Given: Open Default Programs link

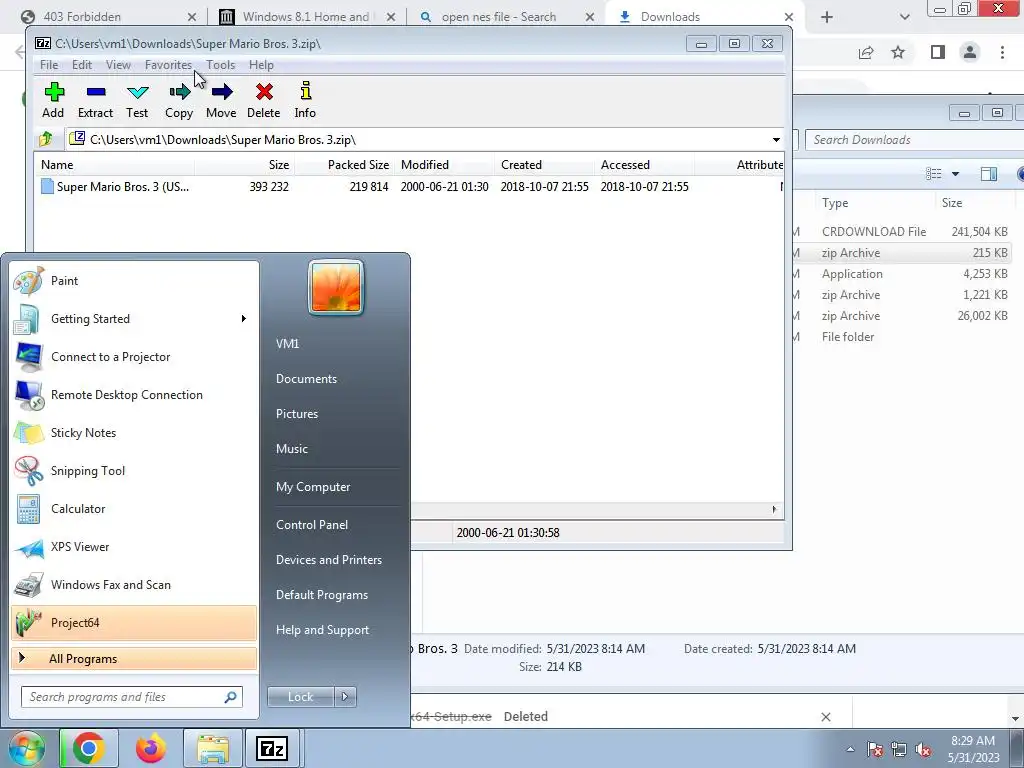Looking at the screenshot, I should tap(321, 595).
